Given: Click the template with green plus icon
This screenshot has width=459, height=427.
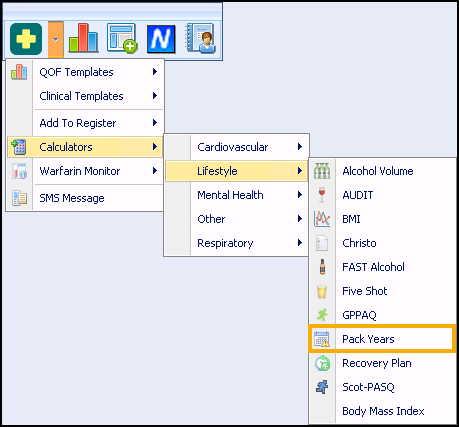Looking at the screenshot, I should (x=122, y=38).
